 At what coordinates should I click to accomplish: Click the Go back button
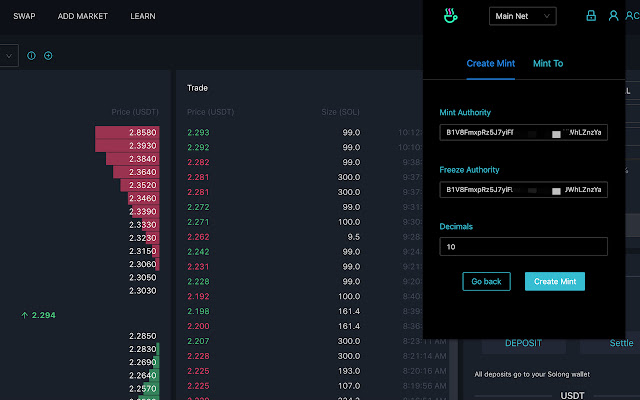tap(486, 281)
